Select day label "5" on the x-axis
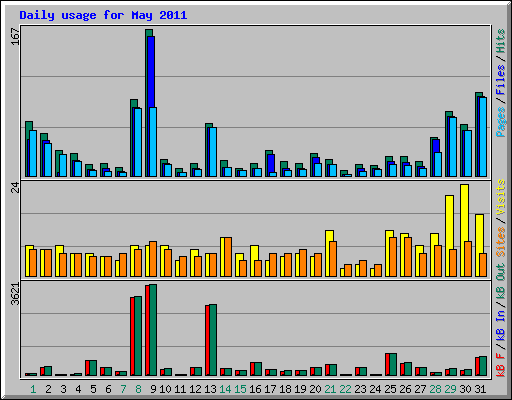The height and width of the screenshot is (400, 512). pos(93,389)
